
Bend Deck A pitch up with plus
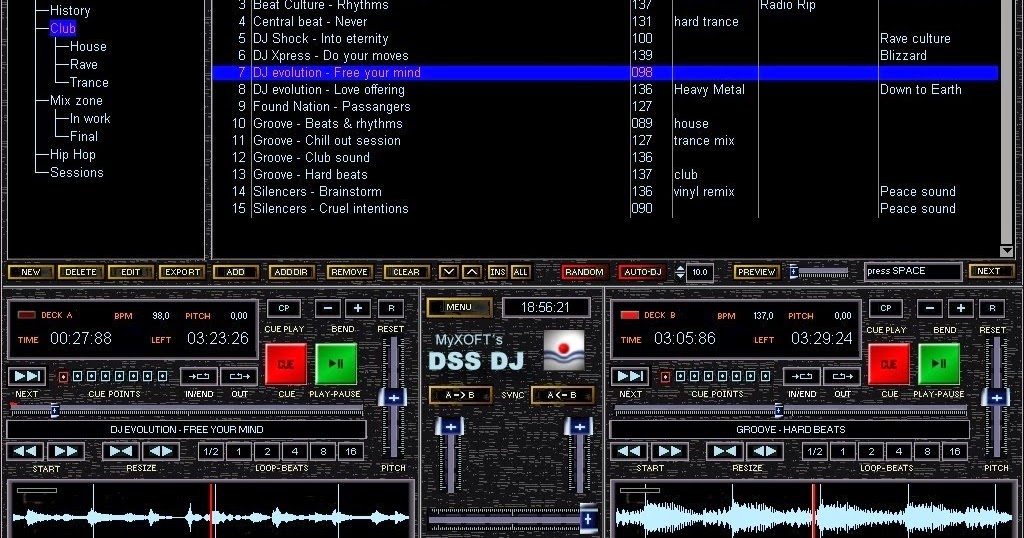point(358,308)
